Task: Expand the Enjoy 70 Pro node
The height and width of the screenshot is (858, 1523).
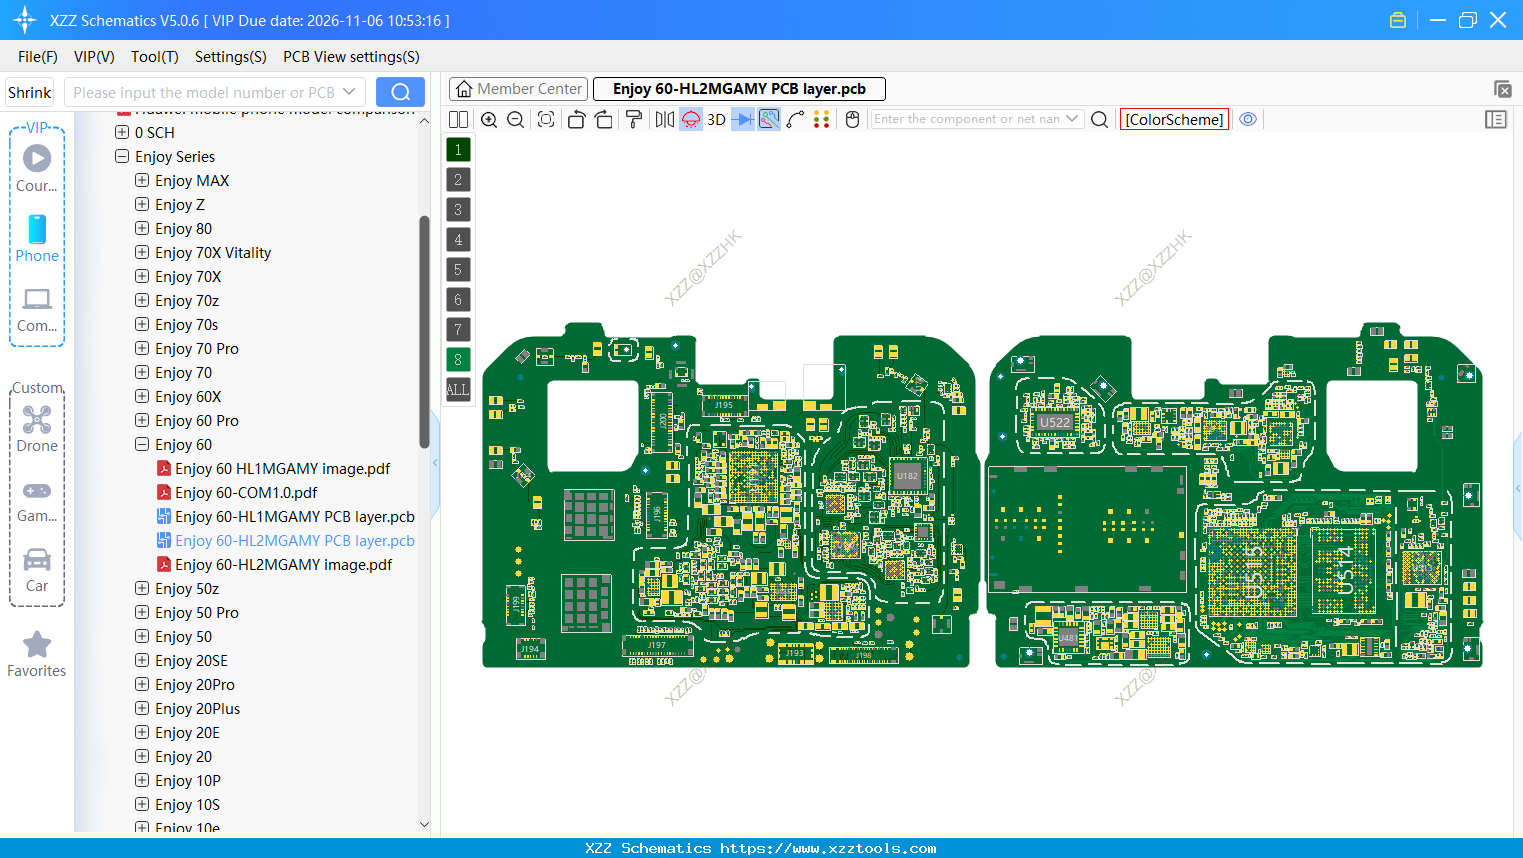Action: click(141, 348)
